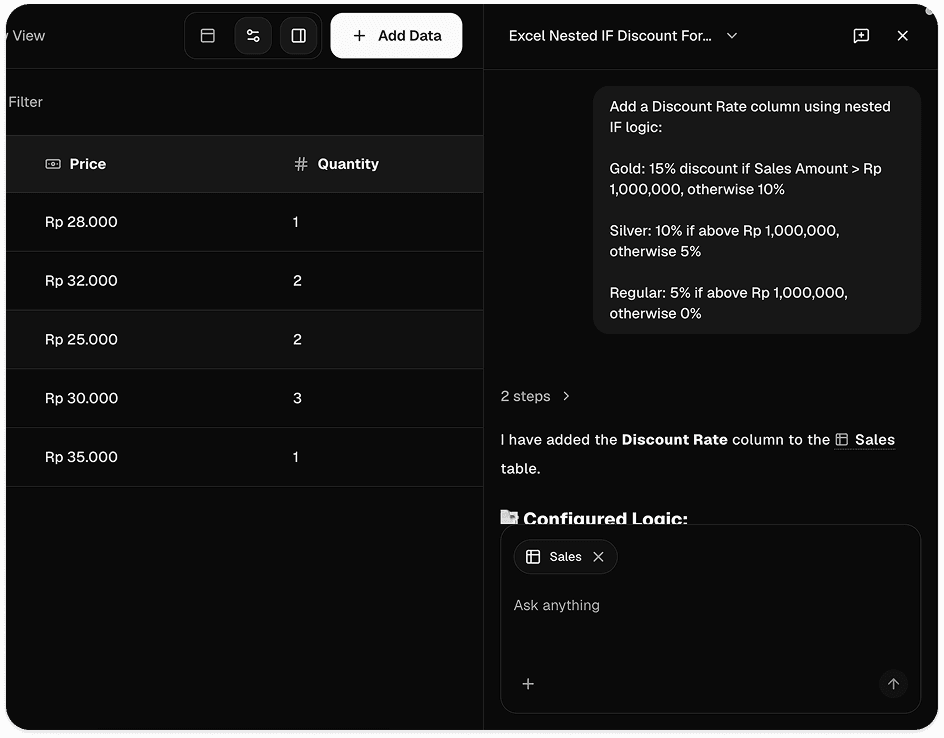
Task: Open the filter settings sliders icon
Action: [253, 36]
